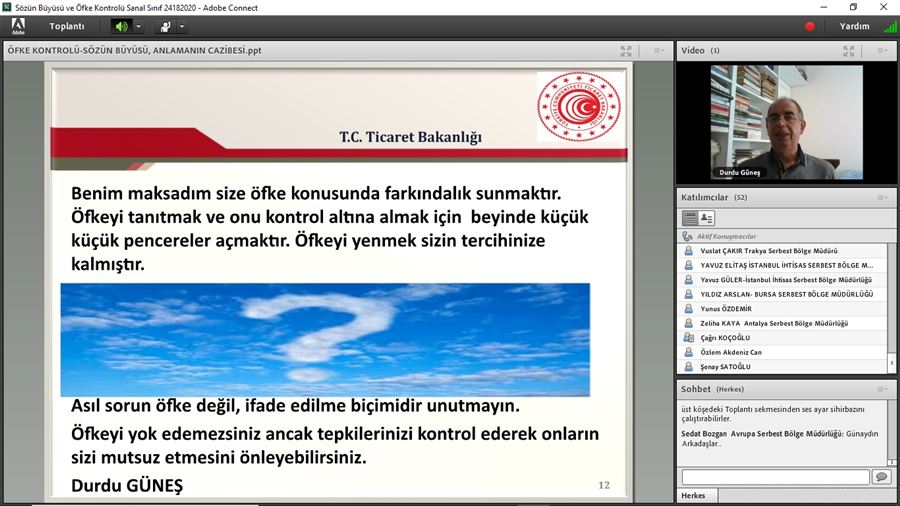Send chat message with speech bubble button

pyautogui.click(x=881, y=477)
